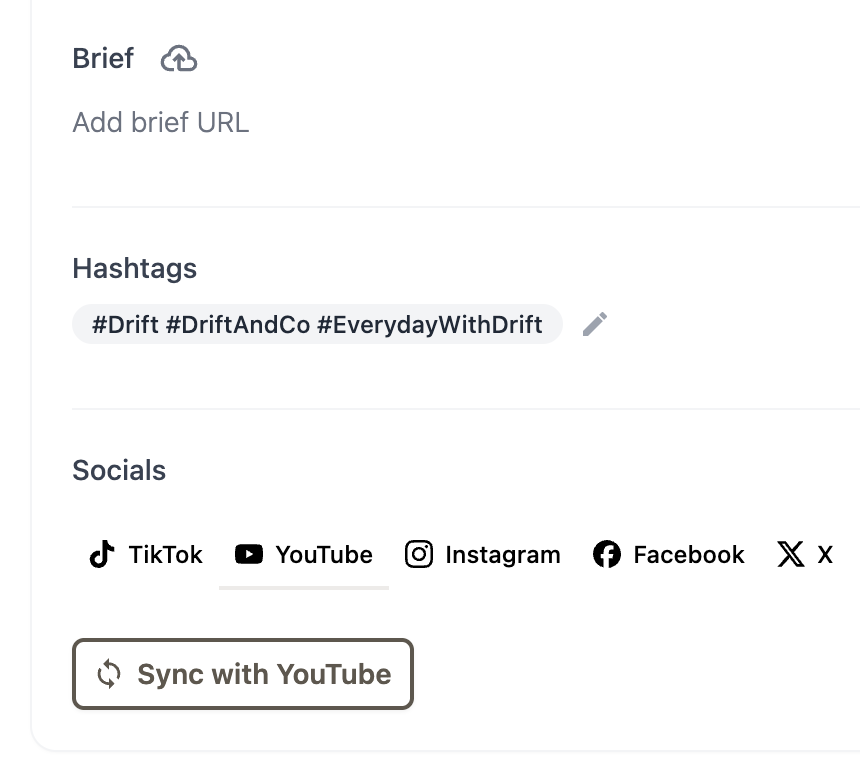This screenshot has height=776, width=860.
Task: Click the #DriftAndCo hashtag text
Action: [x=238, y=325]
